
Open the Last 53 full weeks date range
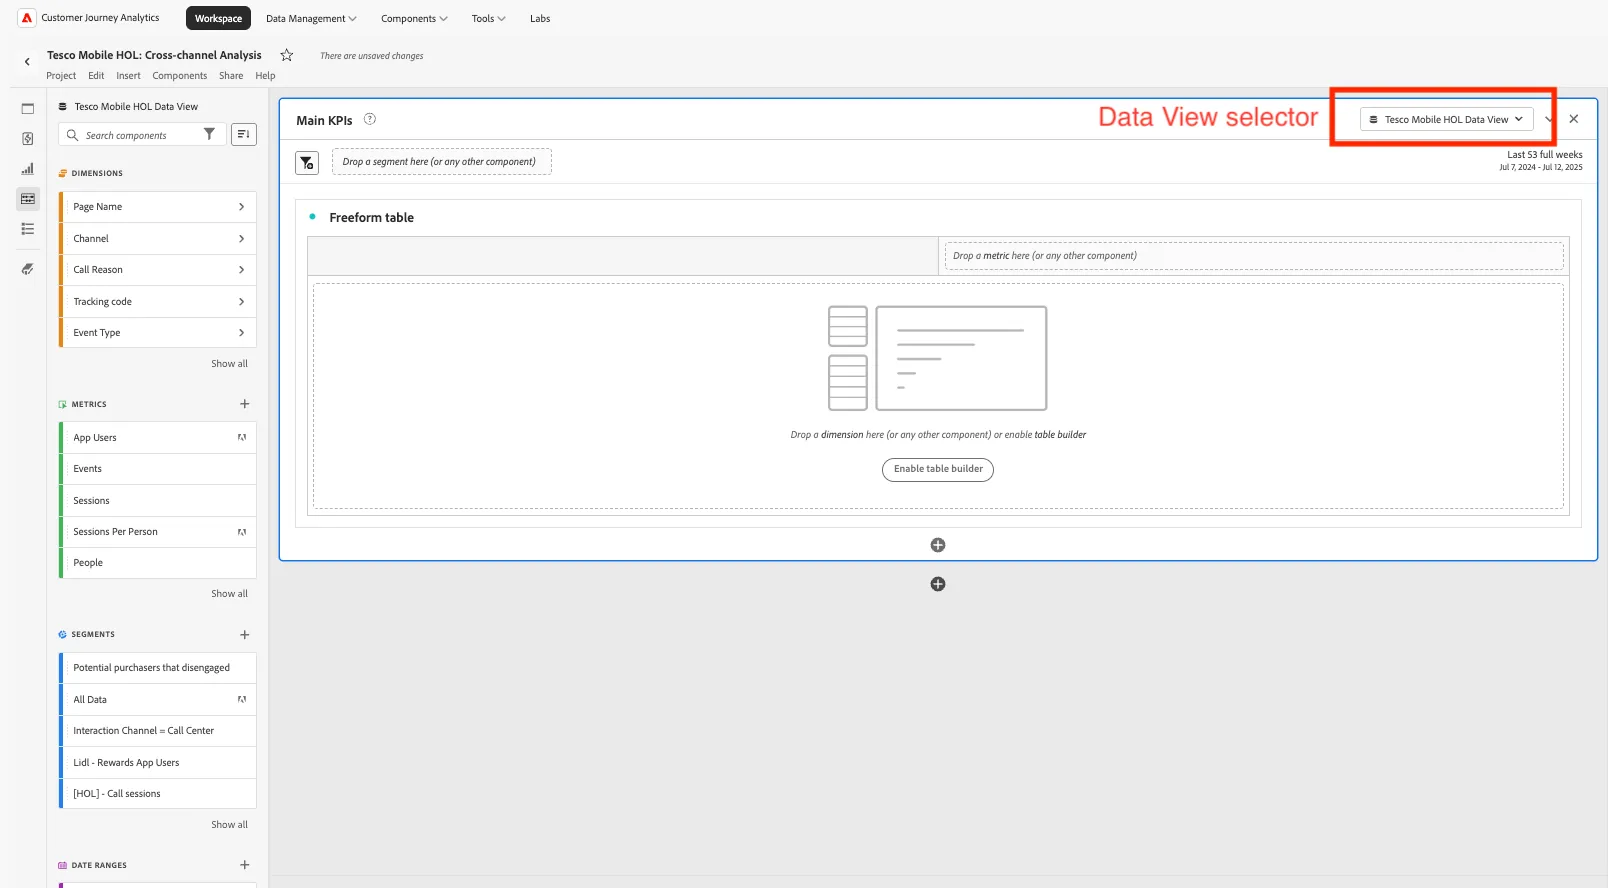pos(1541,160)
